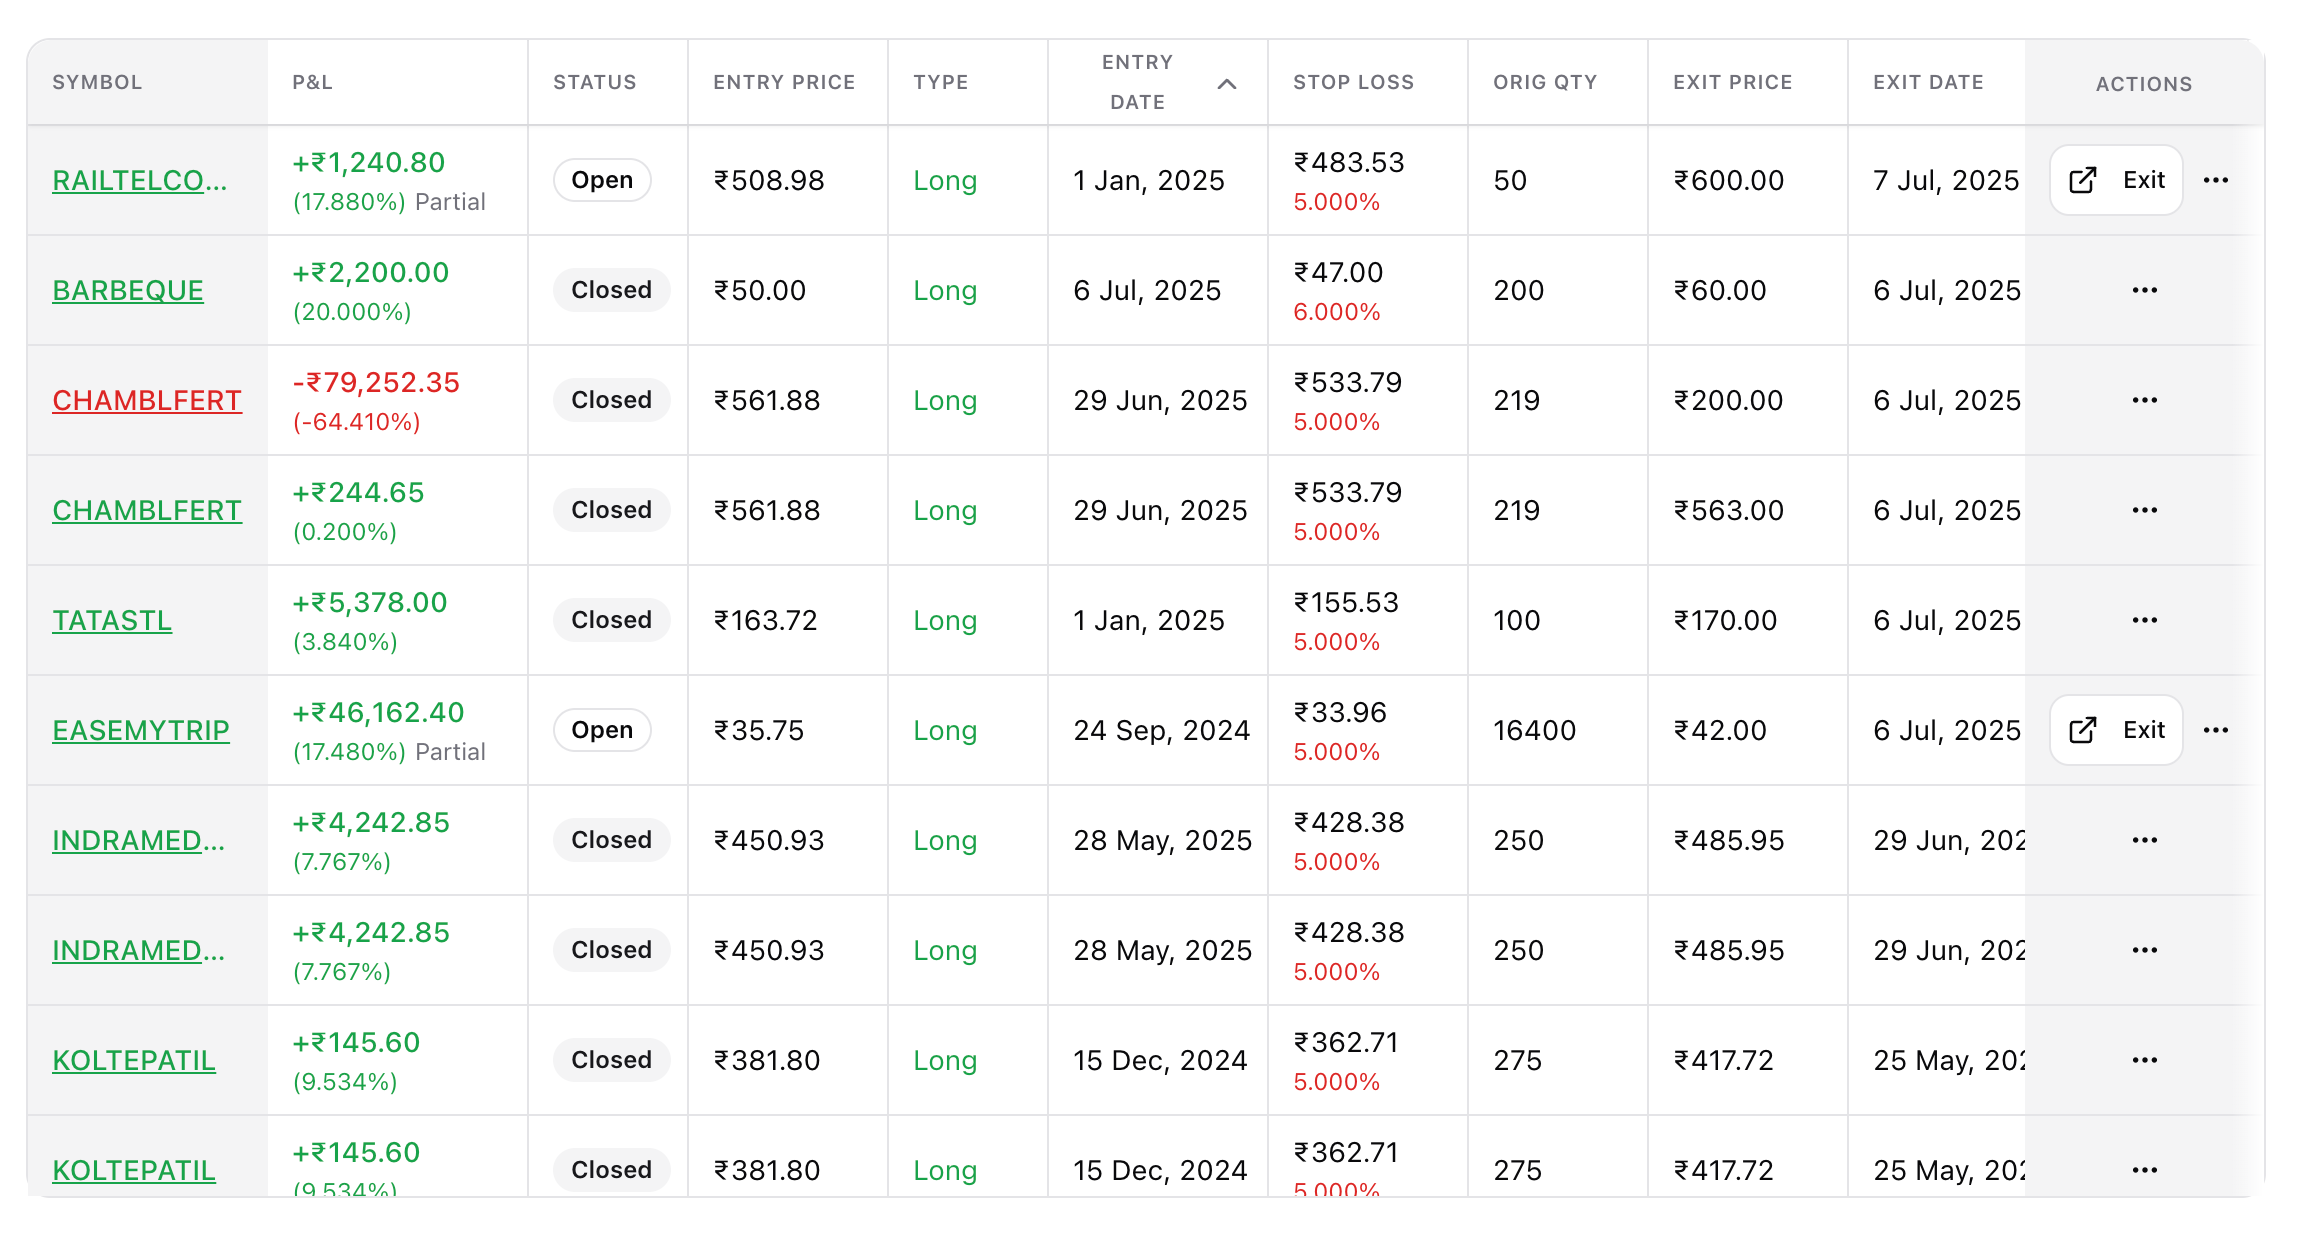Open the BARBEQUE symbol link
Viewport: 2304px width, 1234px height.
[x=128, y=291]
